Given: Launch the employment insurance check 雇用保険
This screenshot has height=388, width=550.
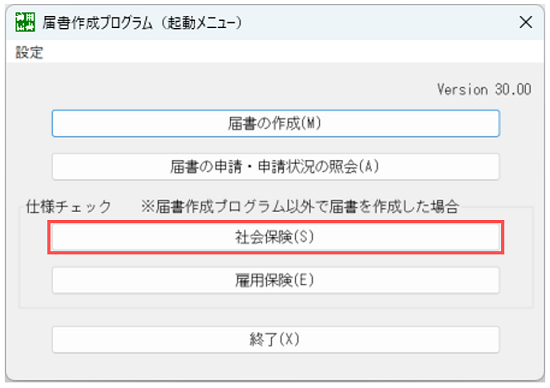Looking at the screenshot, I should pyautogui.click(x=276, y=280).
